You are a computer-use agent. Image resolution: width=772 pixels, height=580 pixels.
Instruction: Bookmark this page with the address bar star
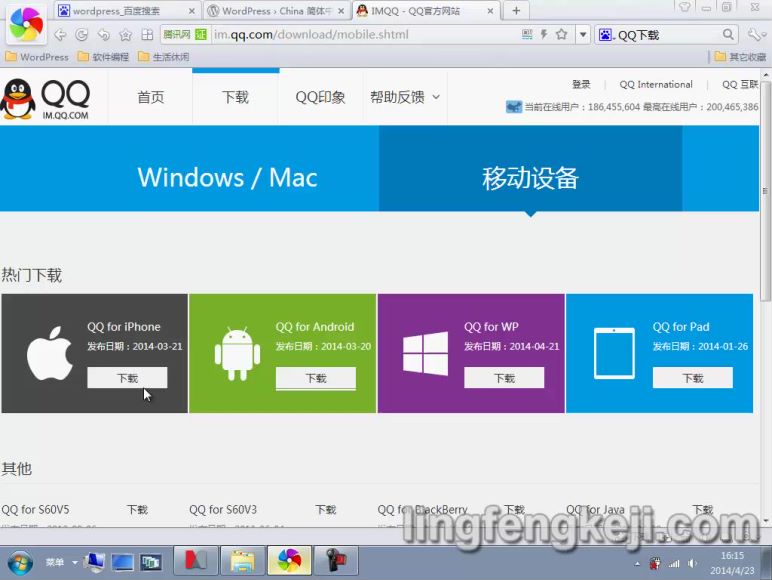click(561, 34)
